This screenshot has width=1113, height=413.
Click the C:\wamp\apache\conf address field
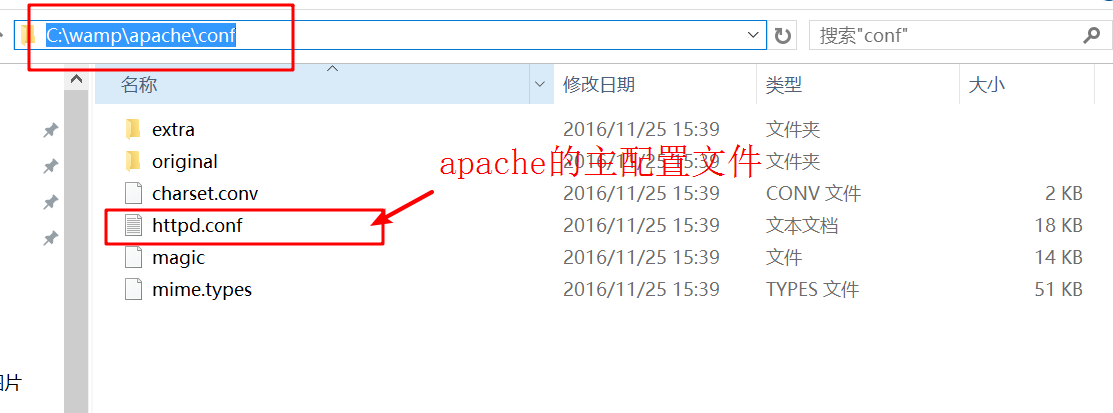(390, 35)
